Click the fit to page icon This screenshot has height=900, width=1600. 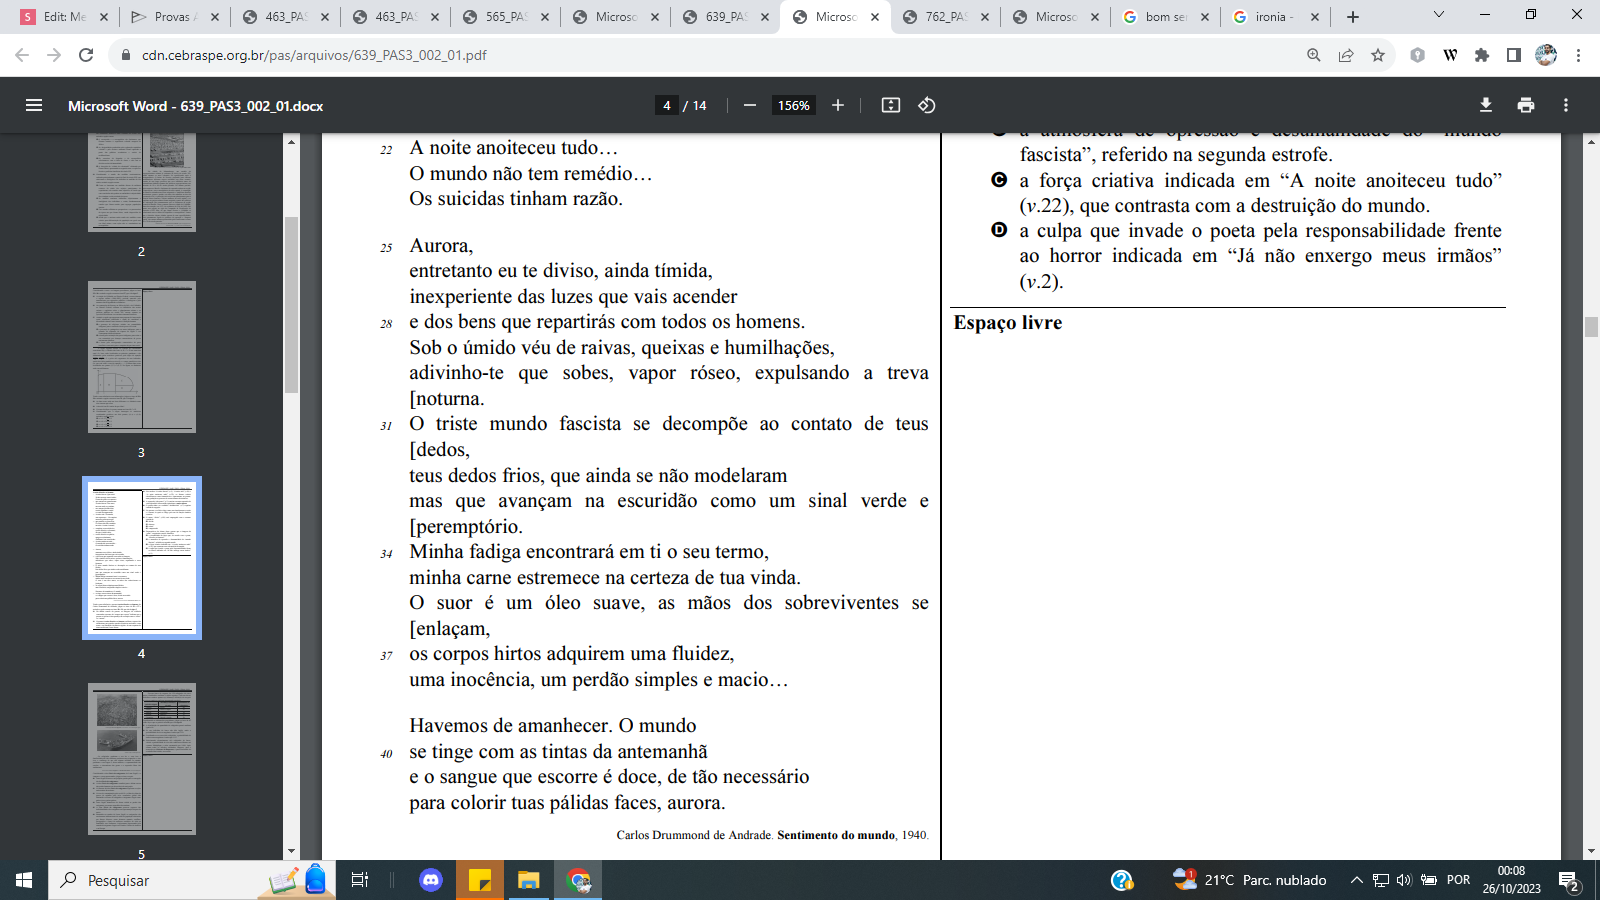[891, 105]
